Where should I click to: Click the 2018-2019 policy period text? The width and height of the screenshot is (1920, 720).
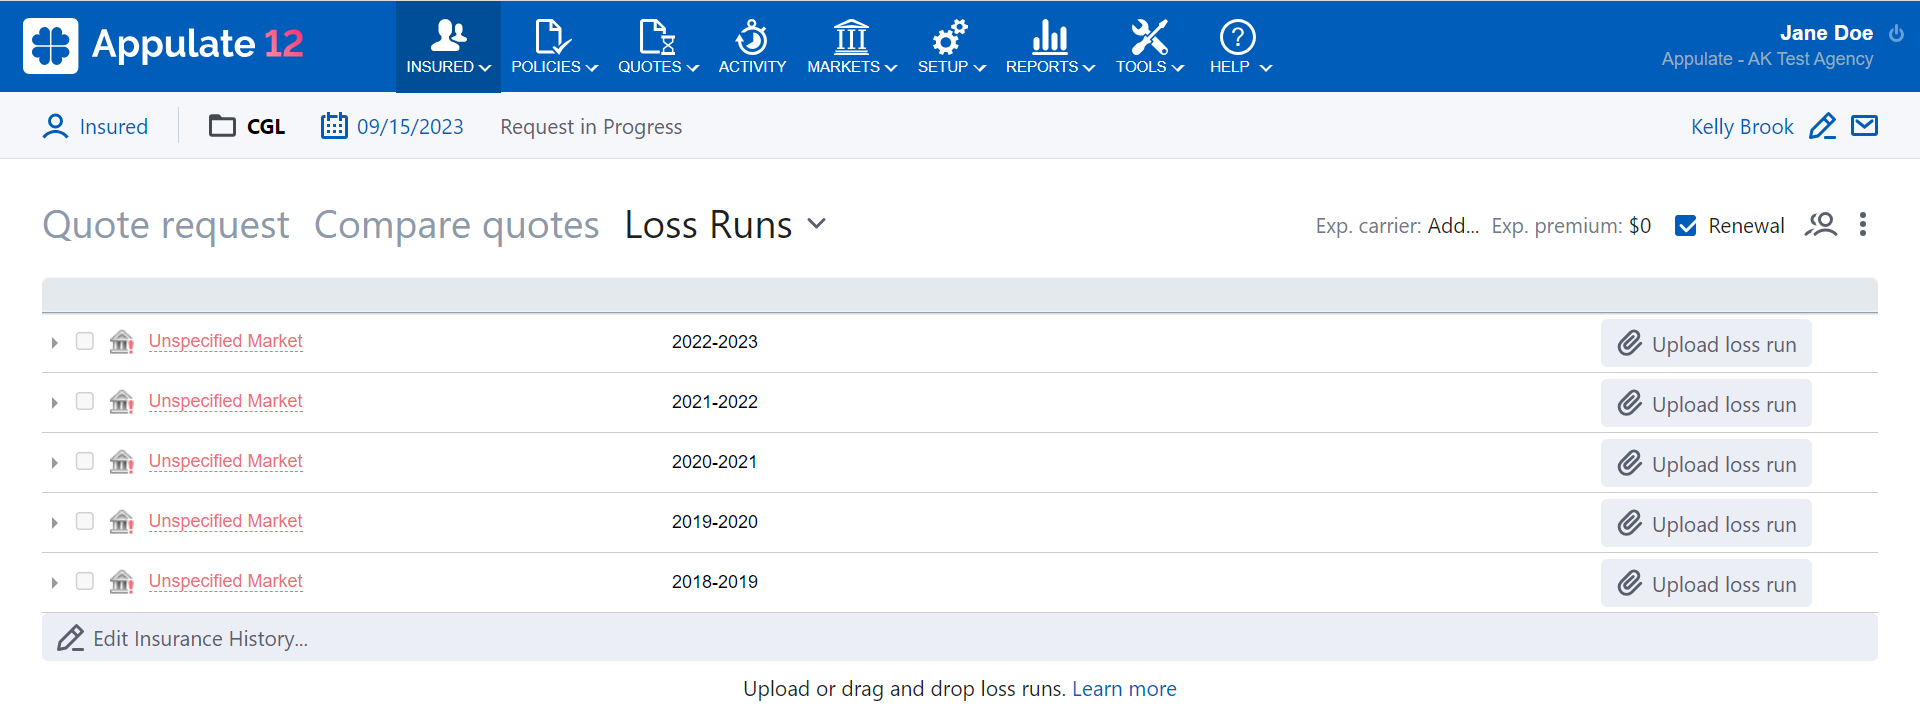[x=715, y=582]
